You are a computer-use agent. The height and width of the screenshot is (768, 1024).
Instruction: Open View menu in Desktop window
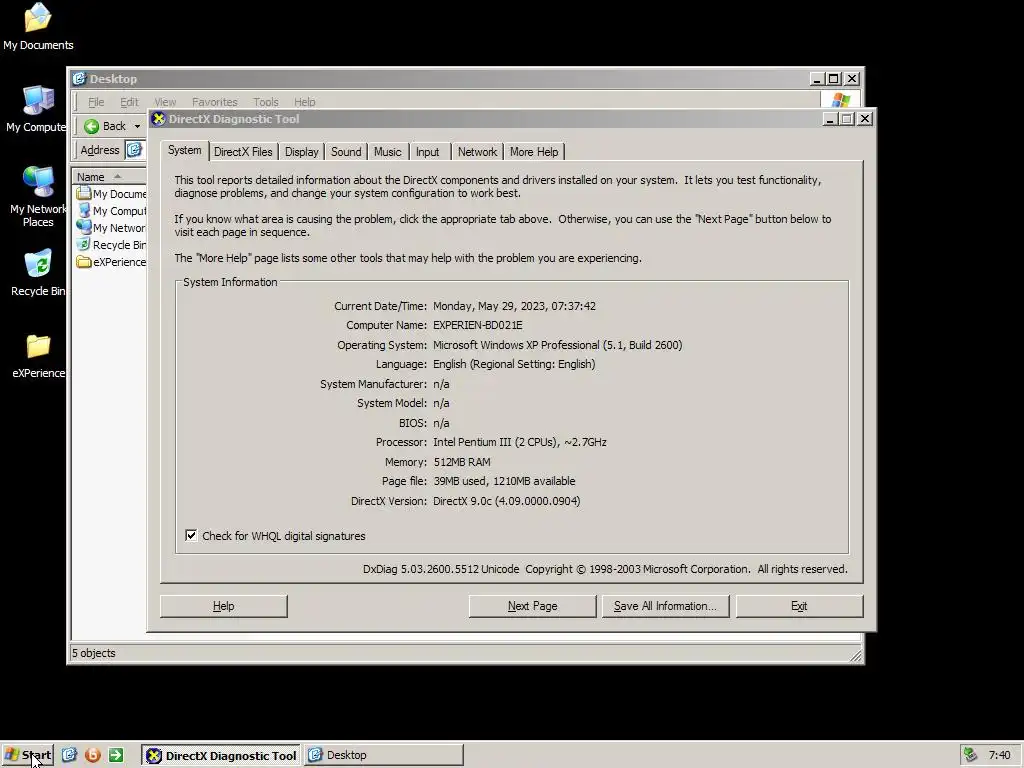pos(165,102)
